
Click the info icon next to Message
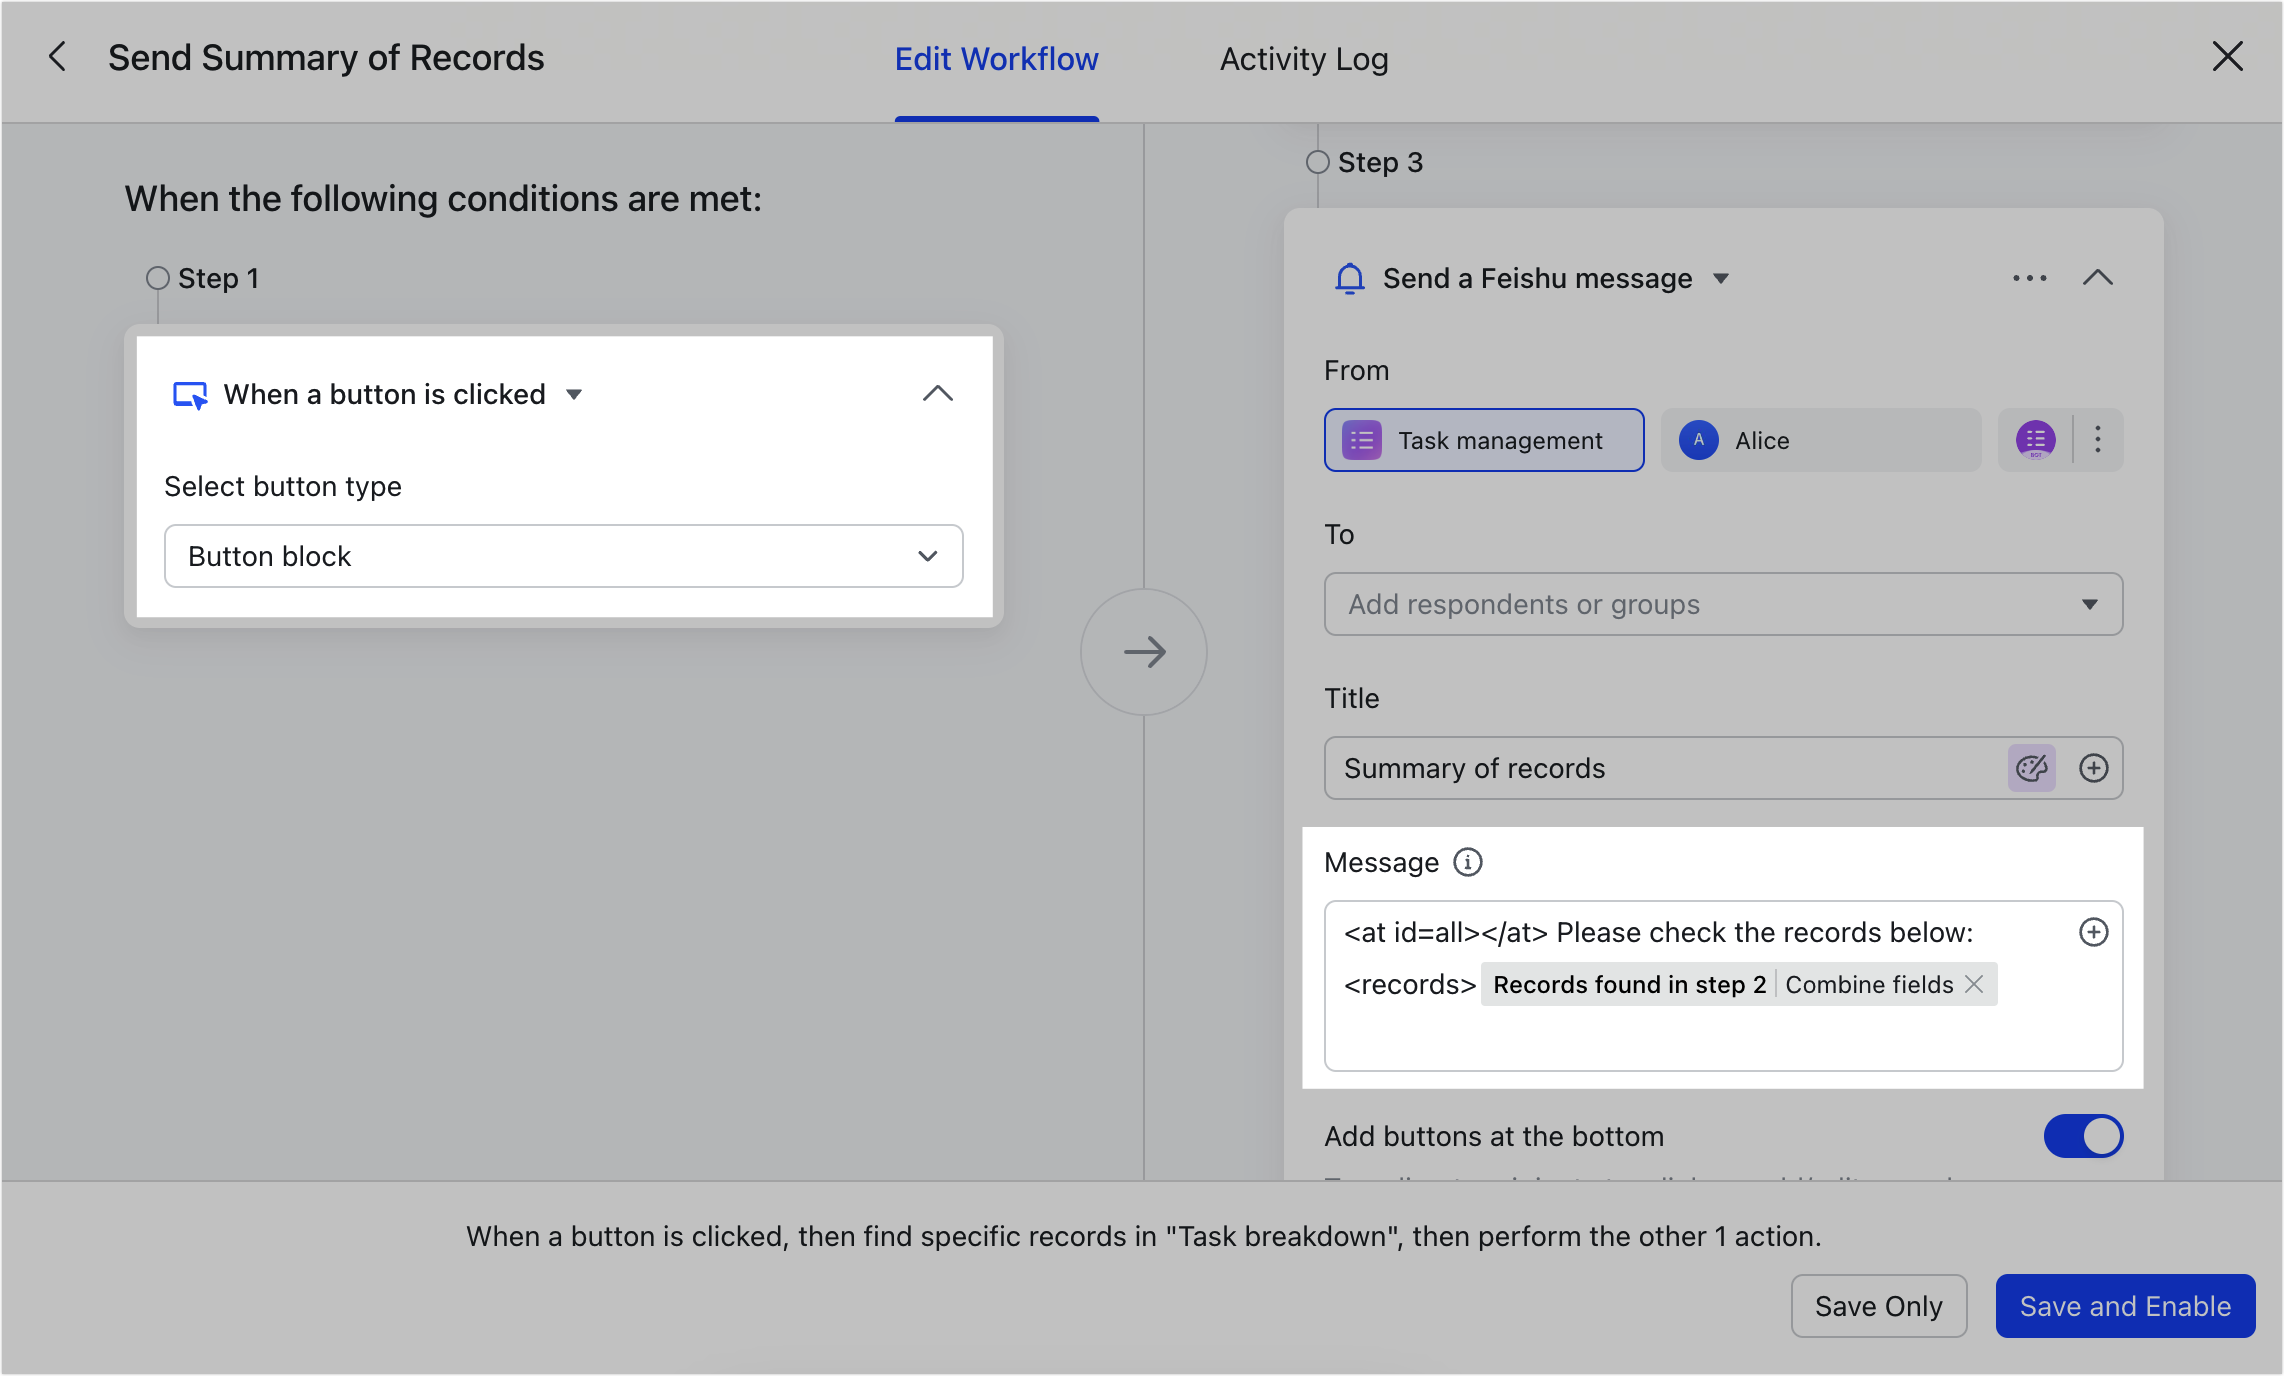tap(1467, 862)
